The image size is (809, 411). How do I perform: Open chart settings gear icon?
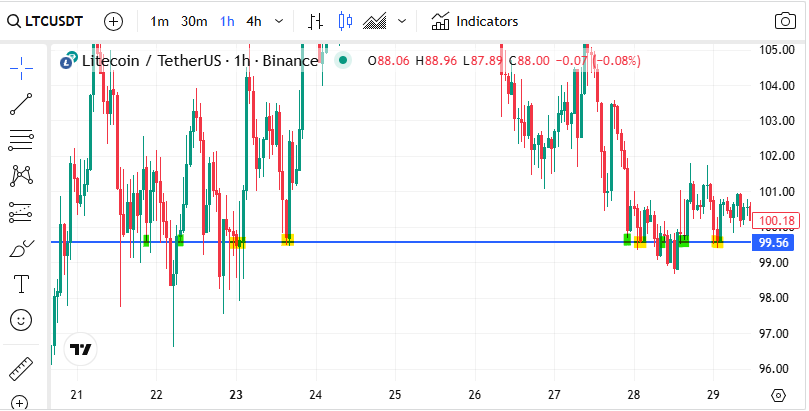[779, 396]
